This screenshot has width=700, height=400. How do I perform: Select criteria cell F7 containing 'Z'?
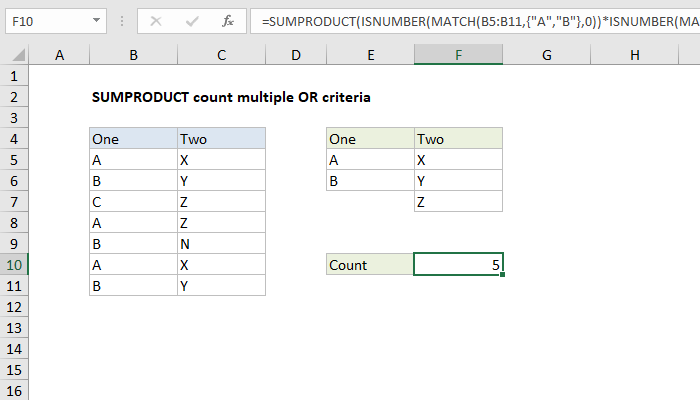pos(458,202)
